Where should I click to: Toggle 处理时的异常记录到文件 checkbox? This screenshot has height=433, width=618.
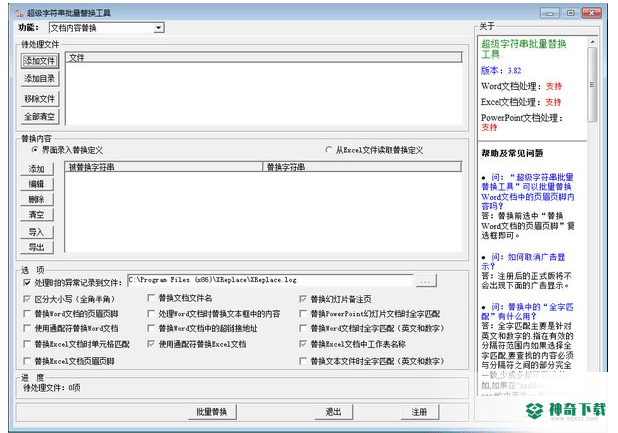point(27,282)
